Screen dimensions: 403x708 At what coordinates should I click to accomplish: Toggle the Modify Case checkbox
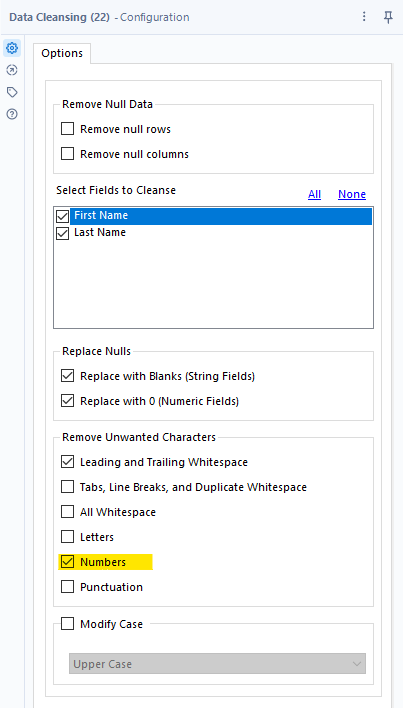[x=67, y=624]
